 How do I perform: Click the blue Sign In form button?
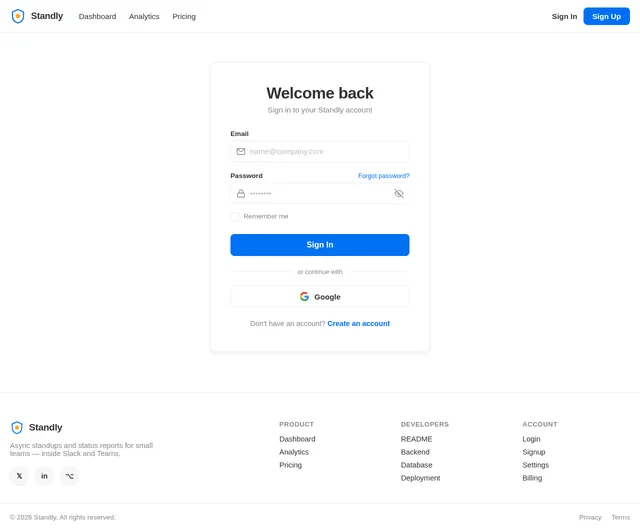tap(320, 245)
